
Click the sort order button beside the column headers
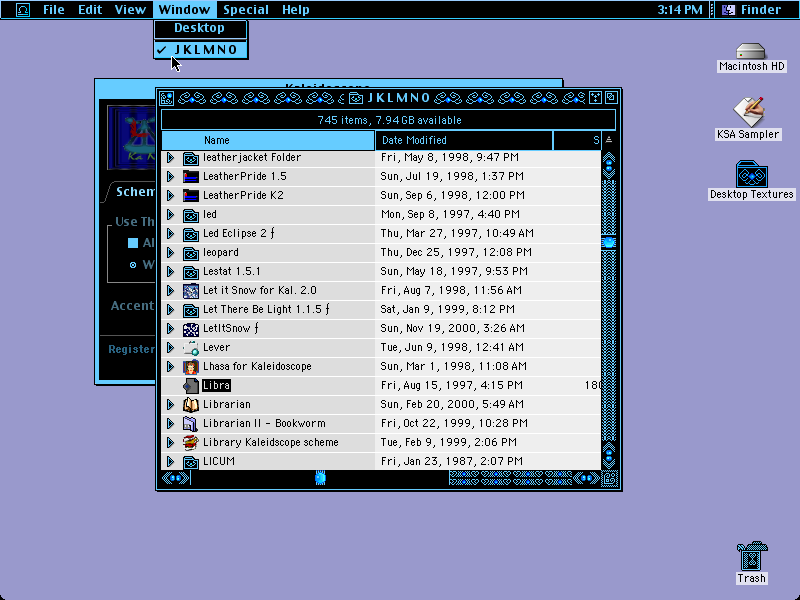609,140
